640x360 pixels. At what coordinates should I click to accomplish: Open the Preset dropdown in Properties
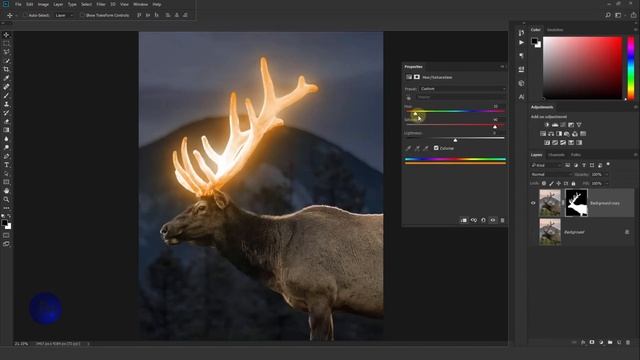tap(462, 89)
